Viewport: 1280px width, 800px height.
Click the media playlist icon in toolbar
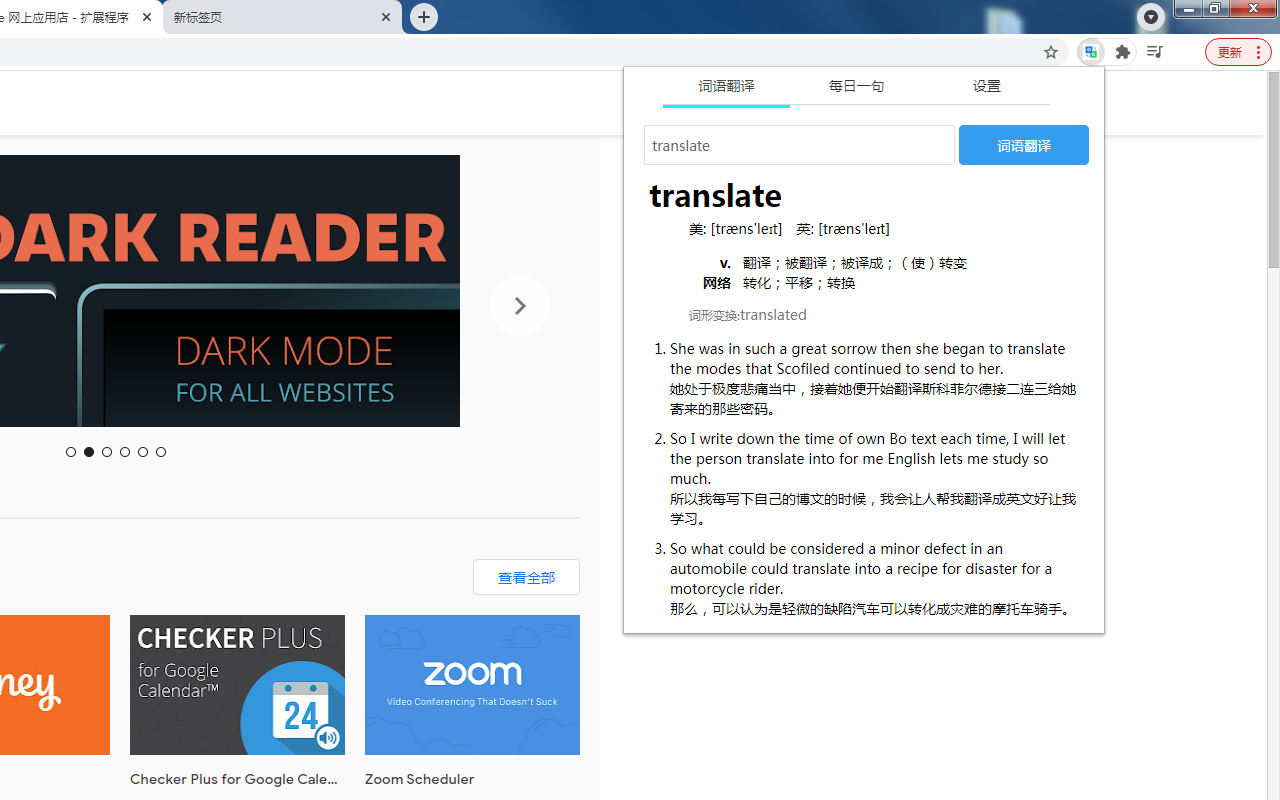click(1154, 52)
